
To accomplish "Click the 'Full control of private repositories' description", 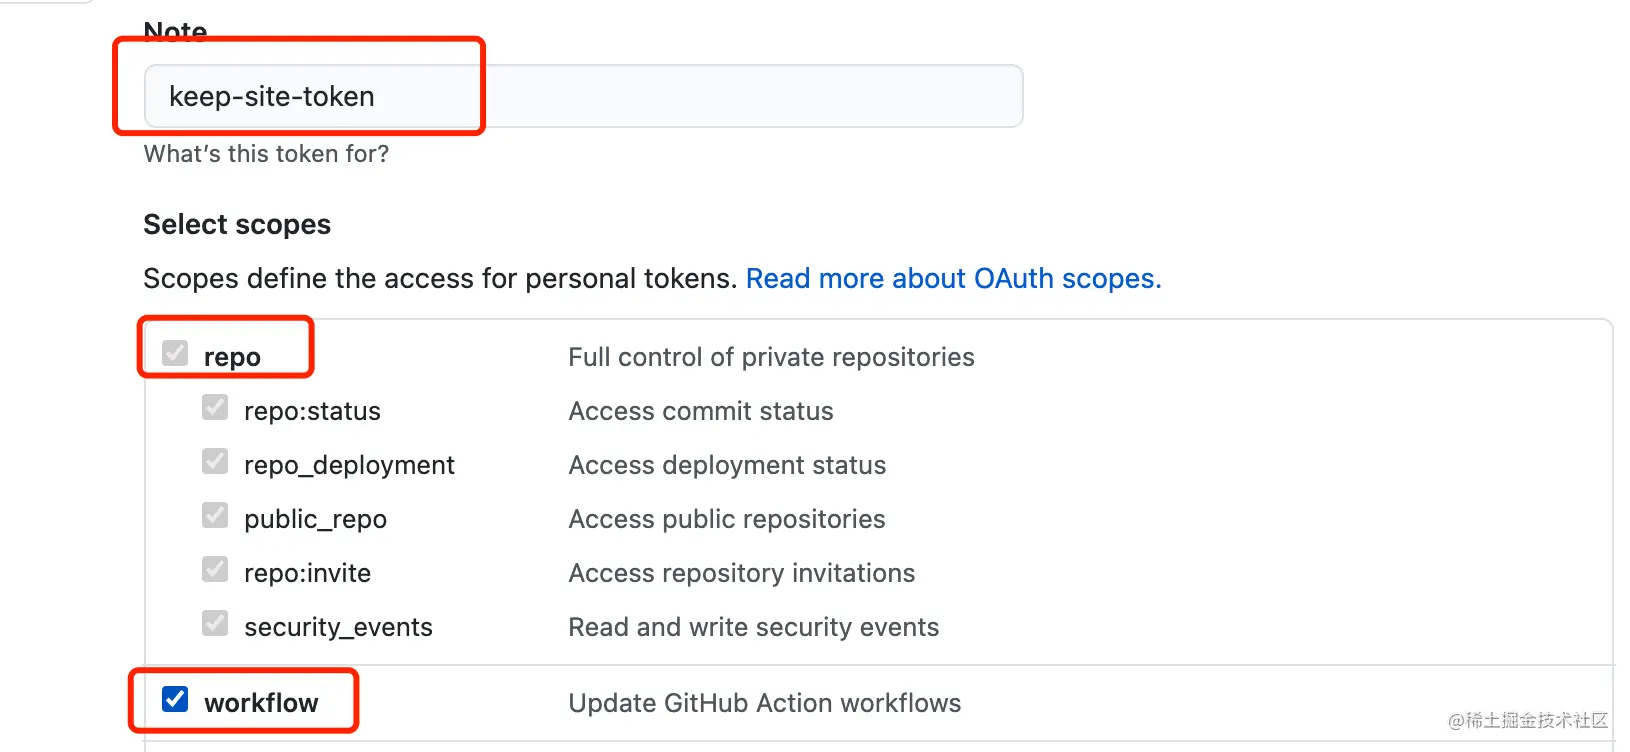I will click(x=771, y=357).
